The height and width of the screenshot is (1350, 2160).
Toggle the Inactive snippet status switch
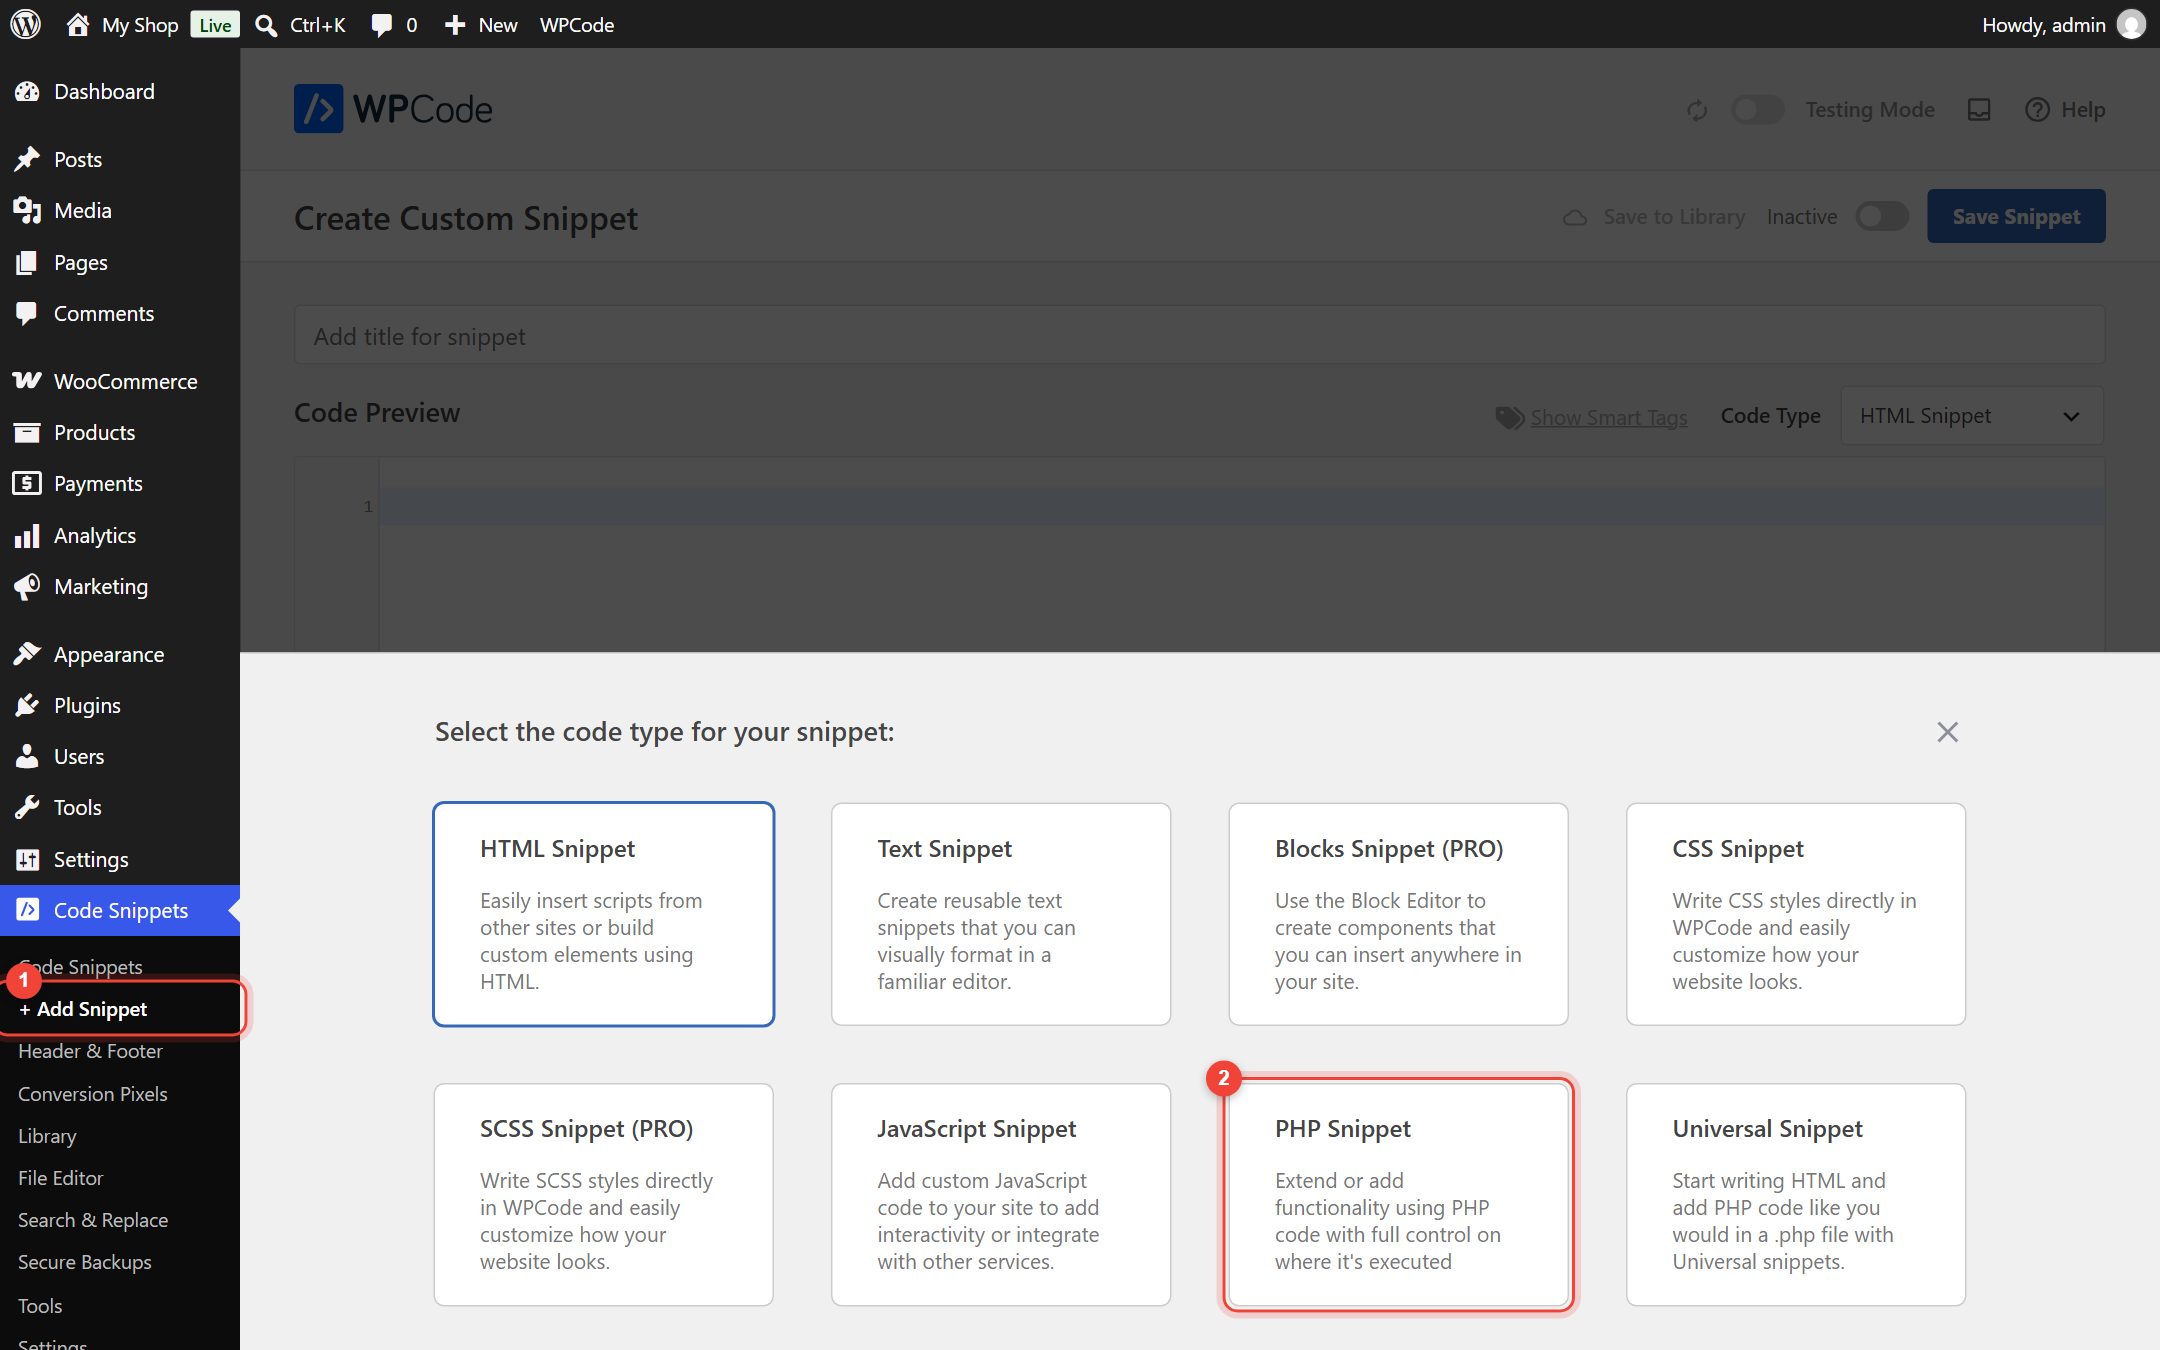coord(1881,216)
